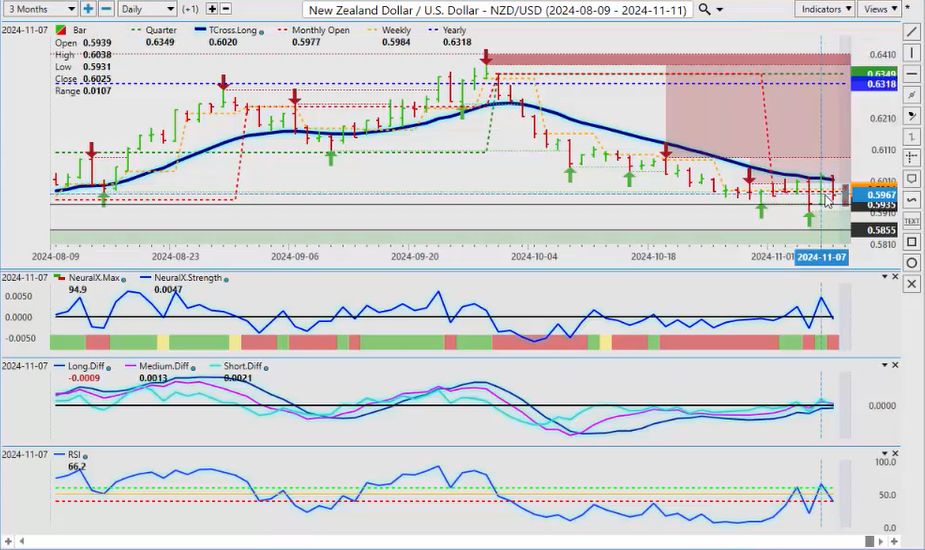This screenshot has width=925, height=550.
Task: Click the minus button next to (+1)
Action: click(x=226, y=9)
